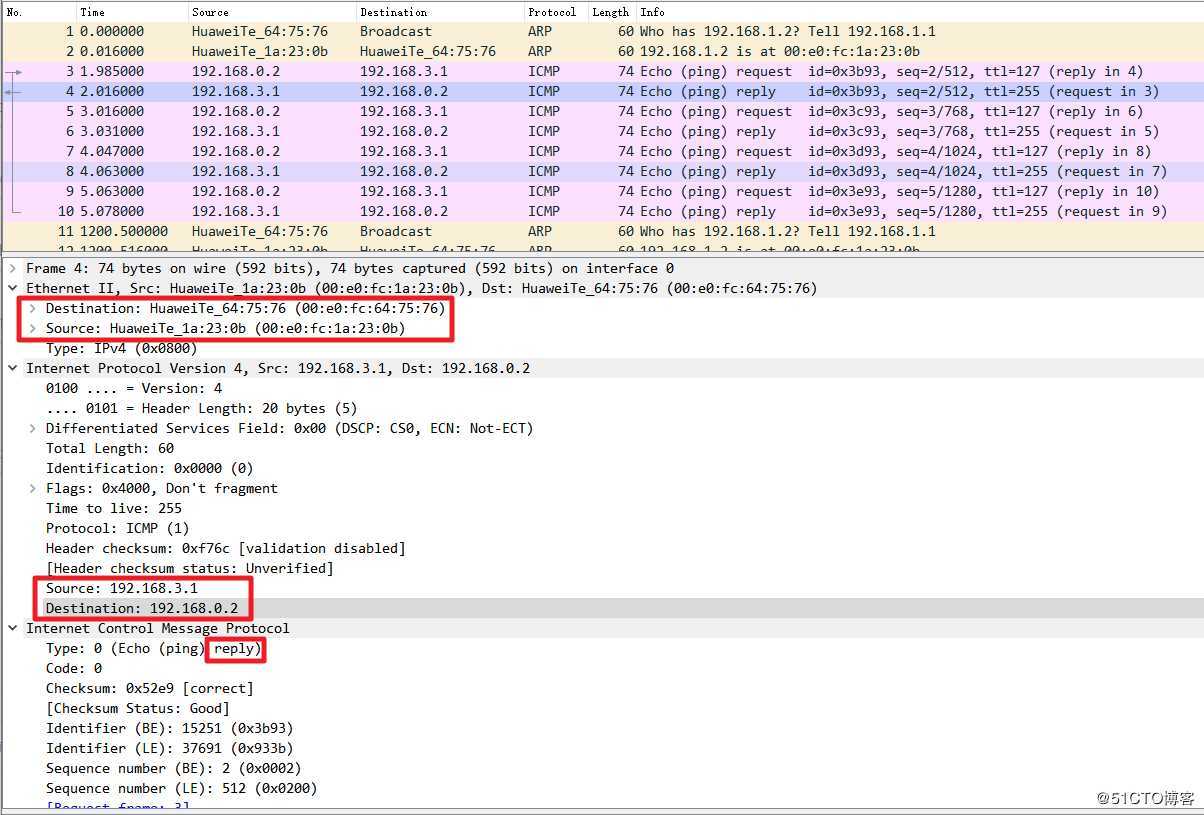
Task: Select the Type: IPv4 (0x0800) line
Action: point(121,348)
